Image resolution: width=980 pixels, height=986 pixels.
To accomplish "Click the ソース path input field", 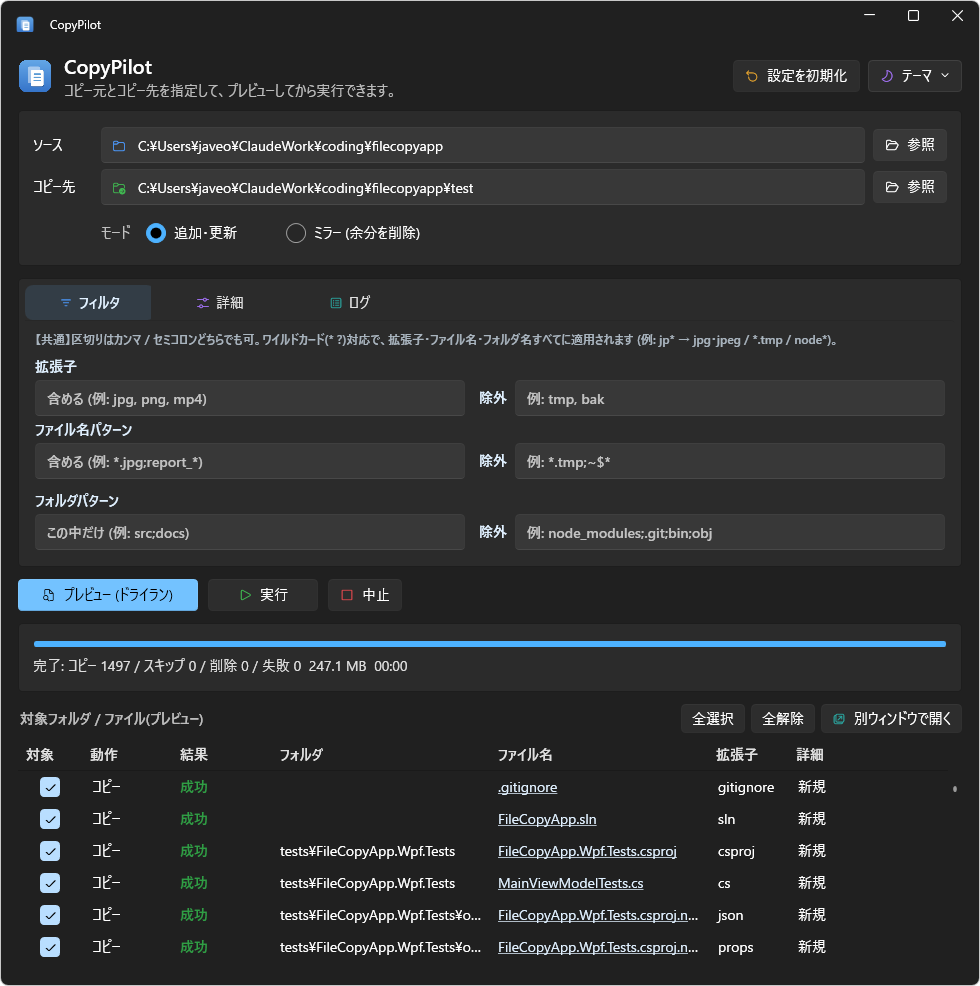I will (x=482, y=145).
